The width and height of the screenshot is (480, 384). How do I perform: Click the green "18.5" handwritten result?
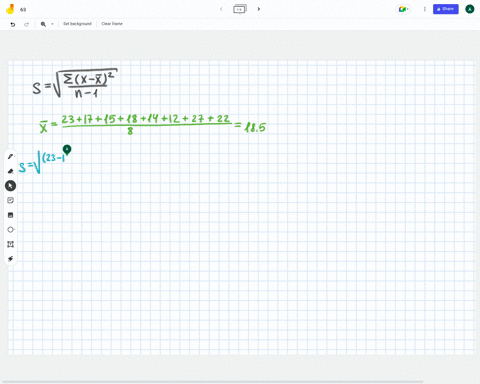(255, 127)
